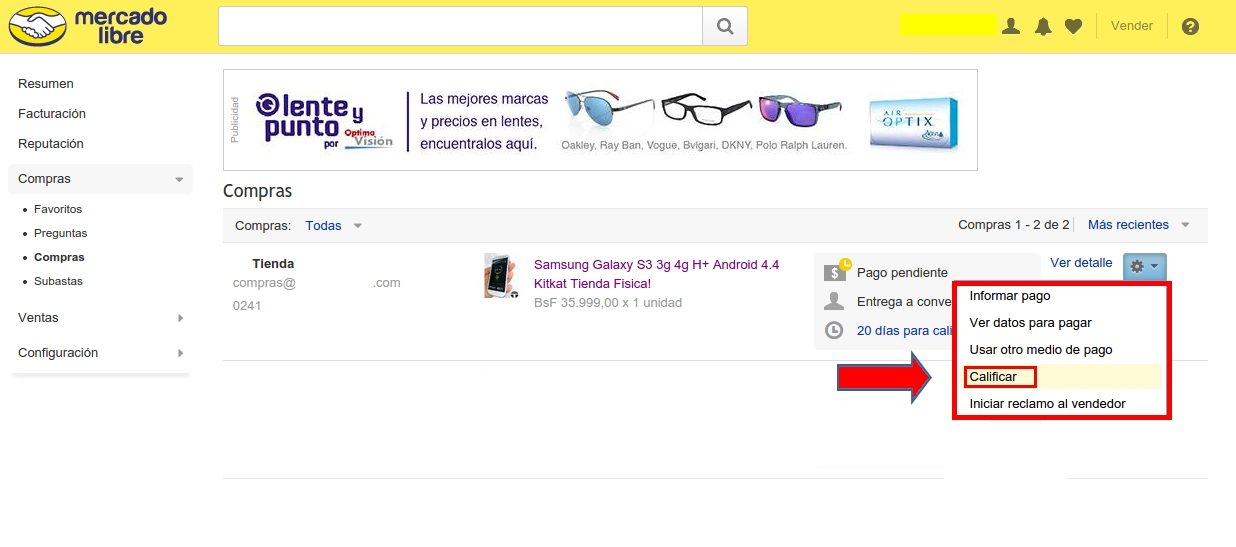Click the '20 días para calificar' link
The height and width of the screenshot is (547, 1236).
pos(904,331)
